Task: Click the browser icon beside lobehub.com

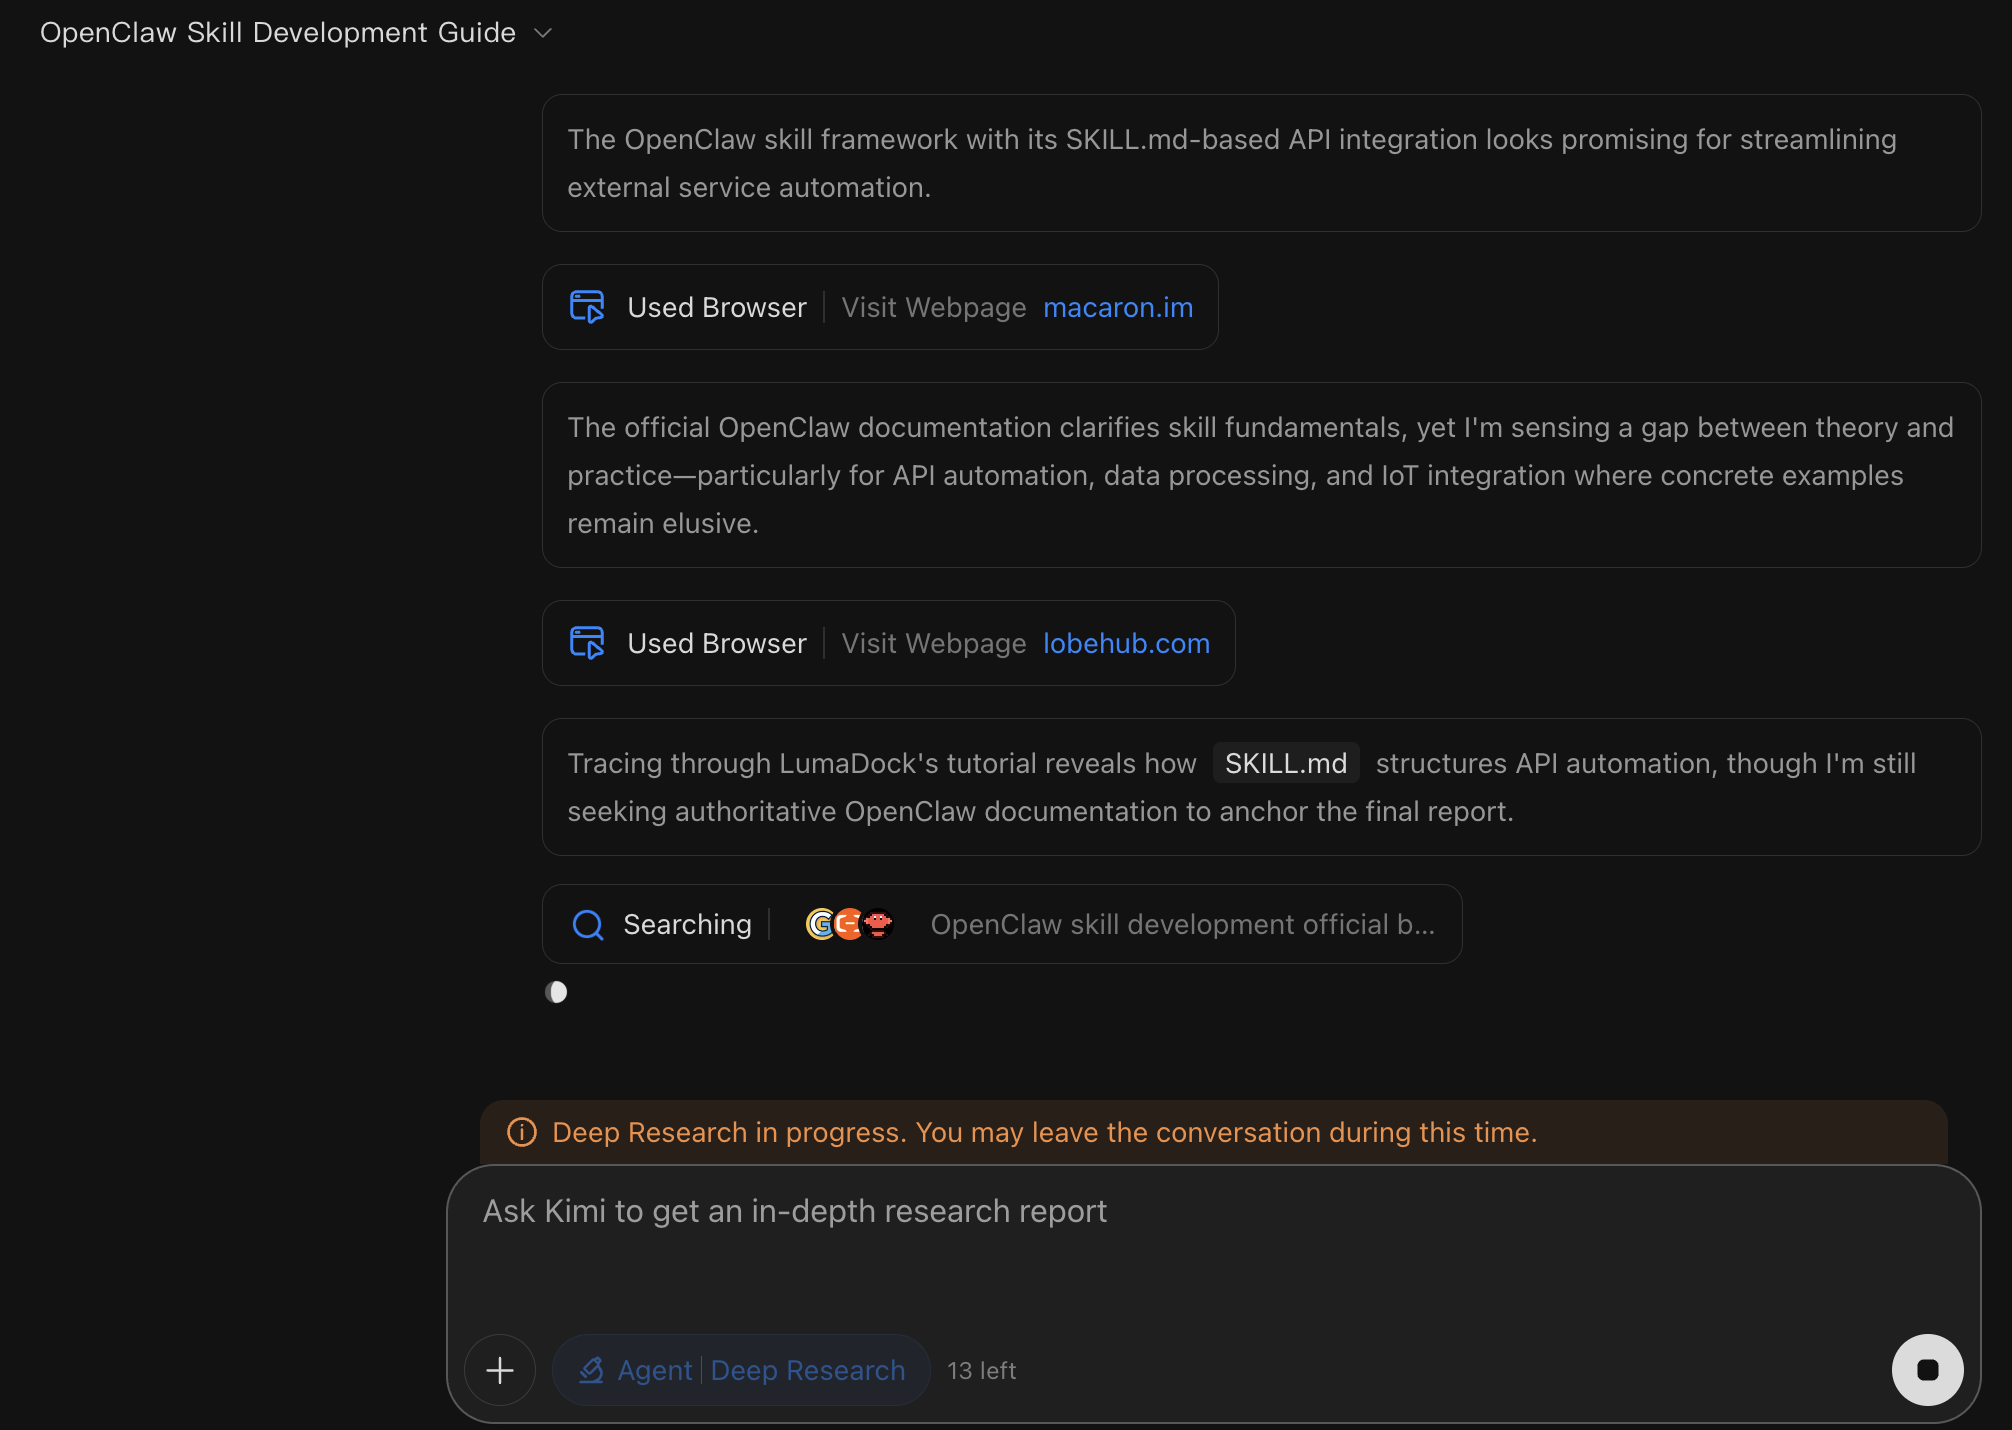Action: 587,643
